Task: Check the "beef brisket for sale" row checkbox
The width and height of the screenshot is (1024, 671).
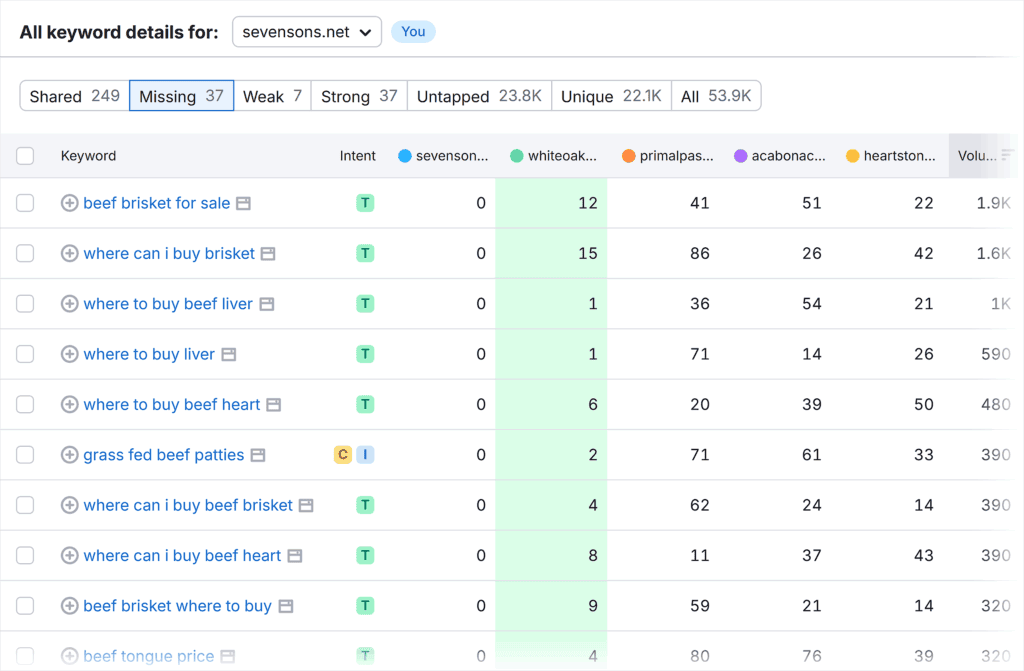Action: pos(25,202)
